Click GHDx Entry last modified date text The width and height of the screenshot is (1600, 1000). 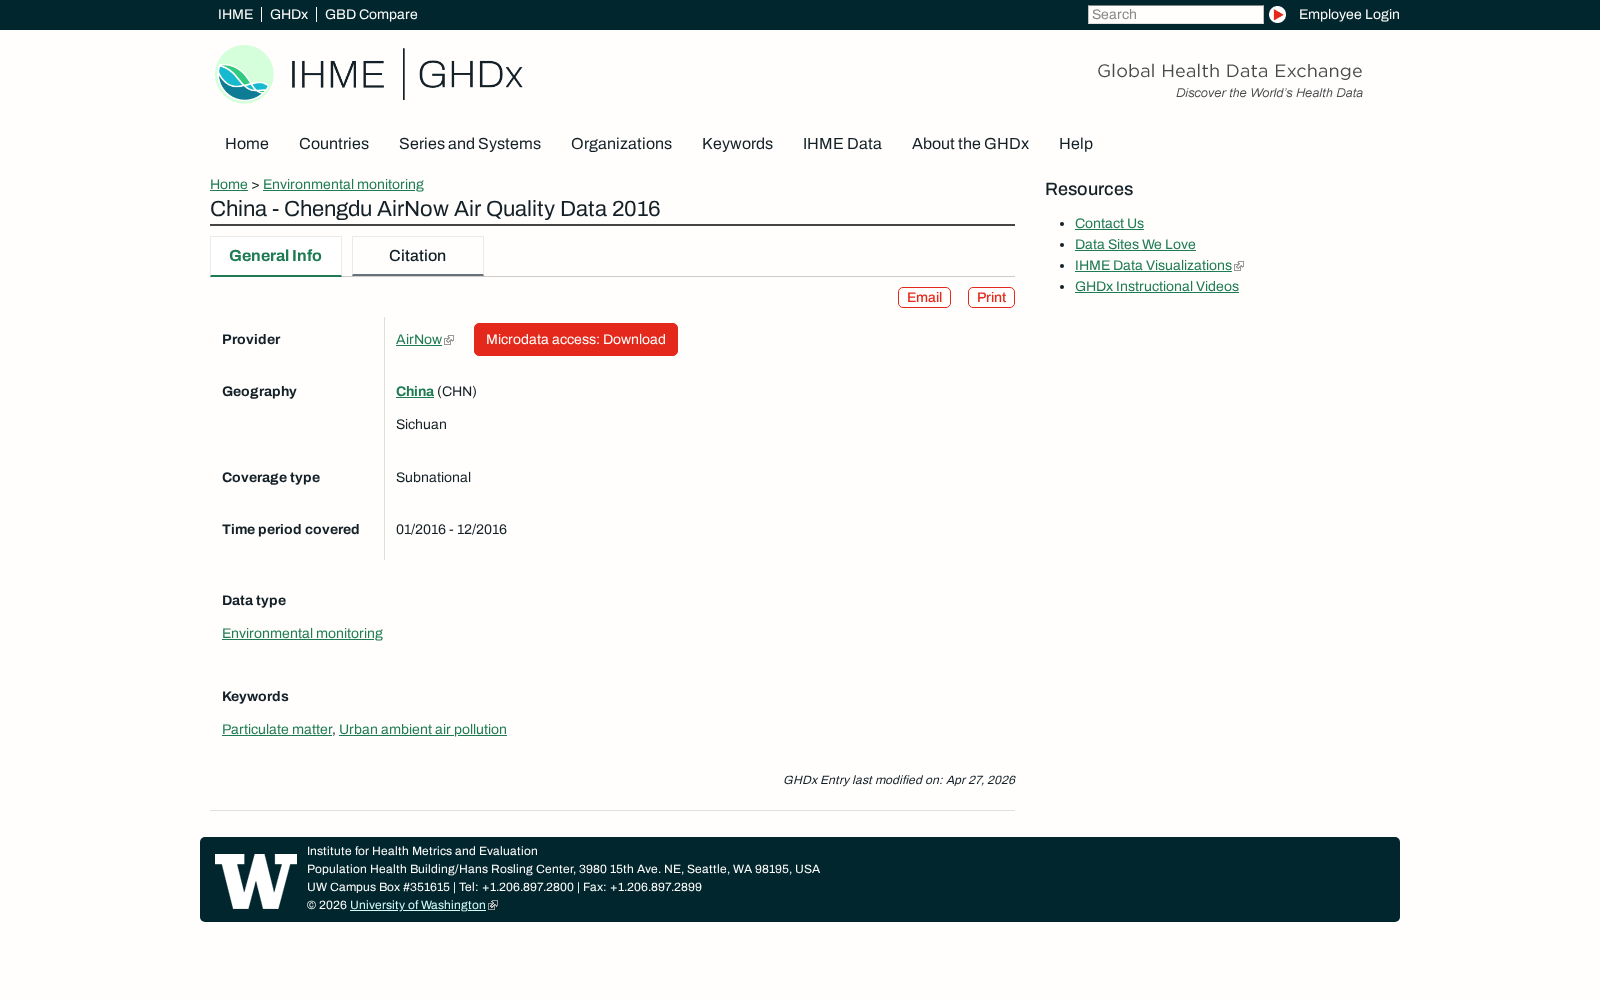899,780
